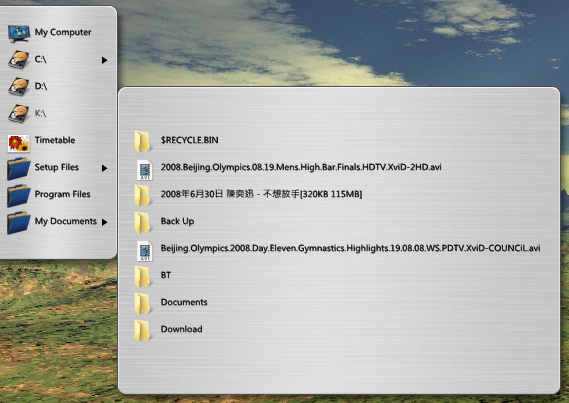Select the My Documents menu entry
Screen dimensions: 569x403
[58, 222]
